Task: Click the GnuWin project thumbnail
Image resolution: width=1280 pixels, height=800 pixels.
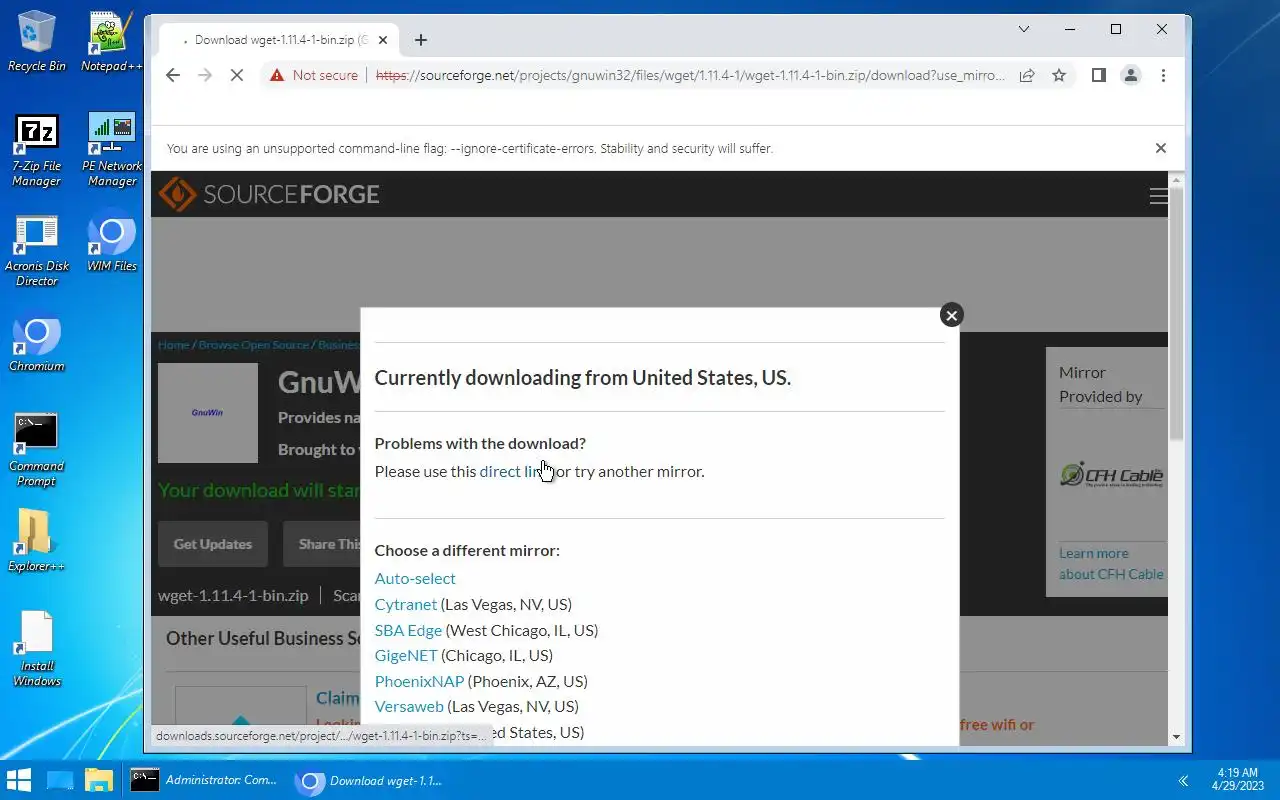Action: 208,412
